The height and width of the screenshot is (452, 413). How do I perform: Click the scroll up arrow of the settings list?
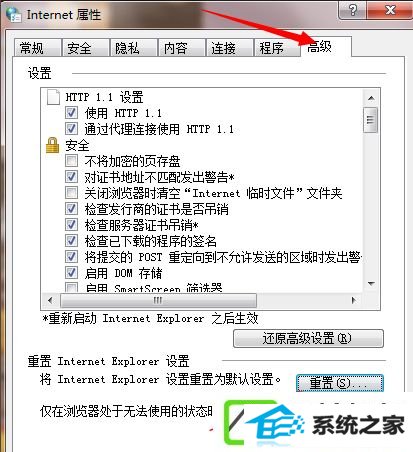371,98
